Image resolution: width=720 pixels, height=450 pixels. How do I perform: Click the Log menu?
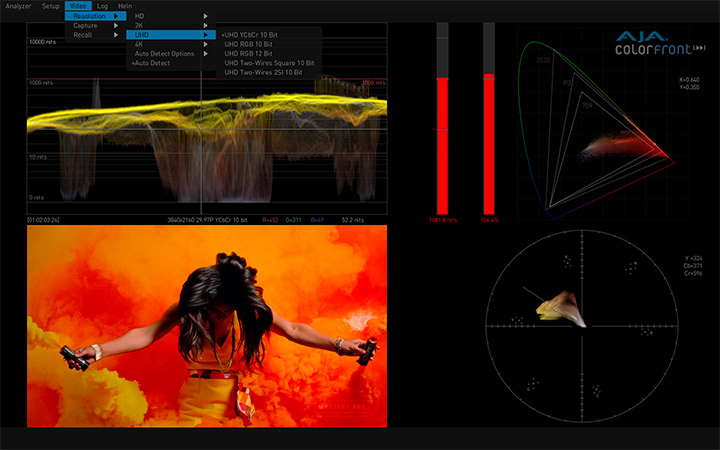[103, 6]
